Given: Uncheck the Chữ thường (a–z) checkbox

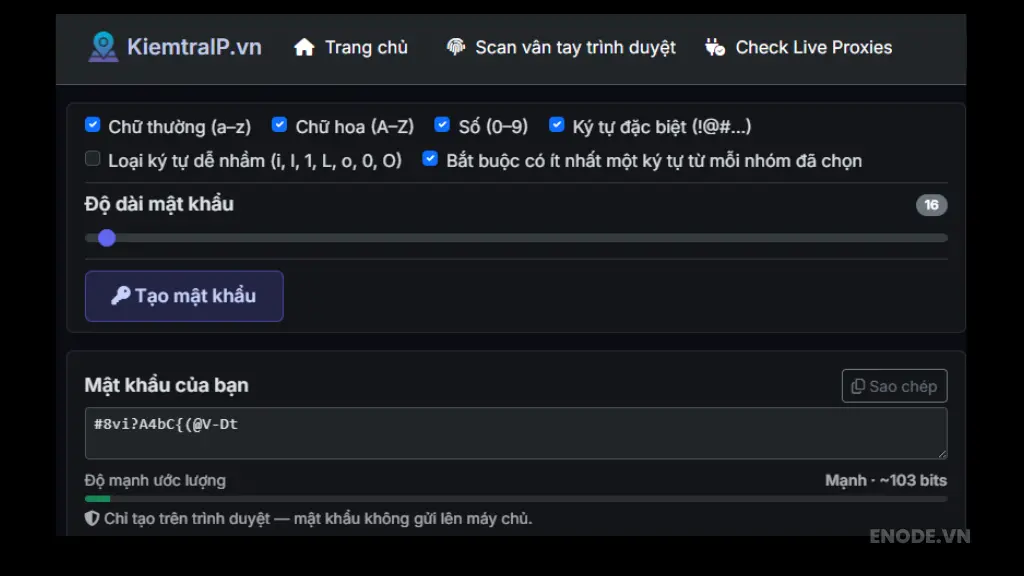Looking at the screenshot, I should pos(93,125).
